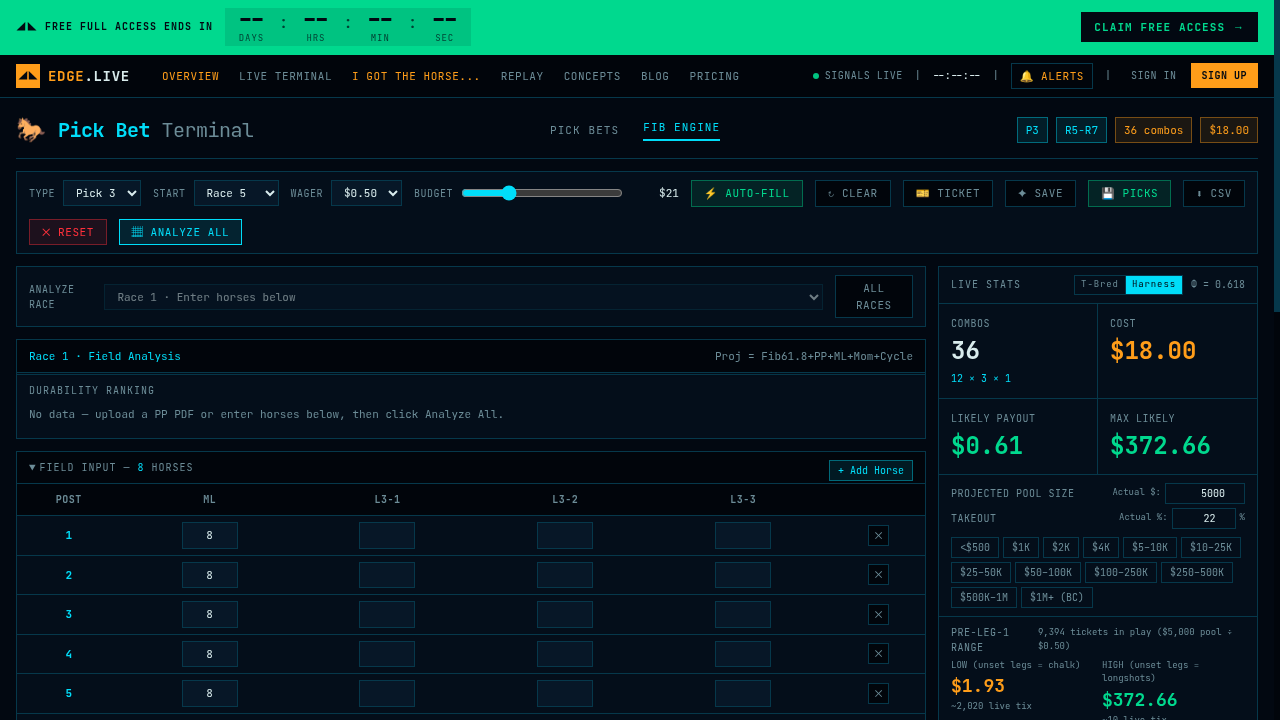The image size is (1280, 720).
Task: Select the $100-250K pool size chip
Action: coord(1121,573)
